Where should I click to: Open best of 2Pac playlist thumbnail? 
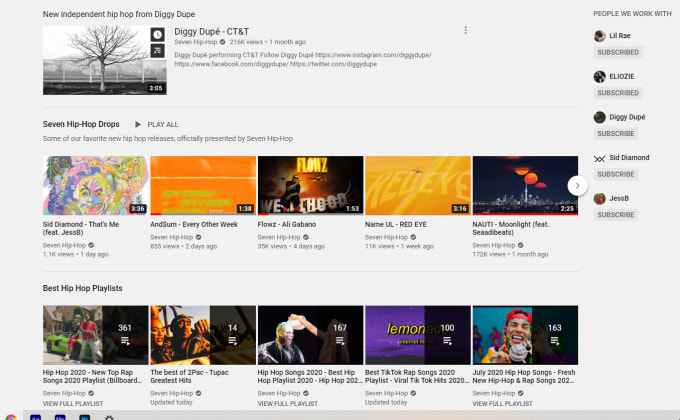pos(203,335)
